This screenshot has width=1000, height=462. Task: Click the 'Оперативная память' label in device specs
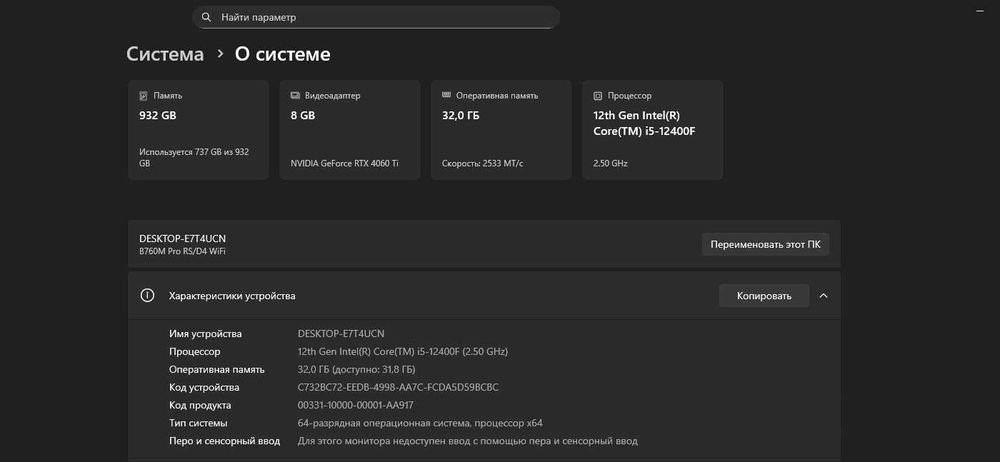(217, 369)
